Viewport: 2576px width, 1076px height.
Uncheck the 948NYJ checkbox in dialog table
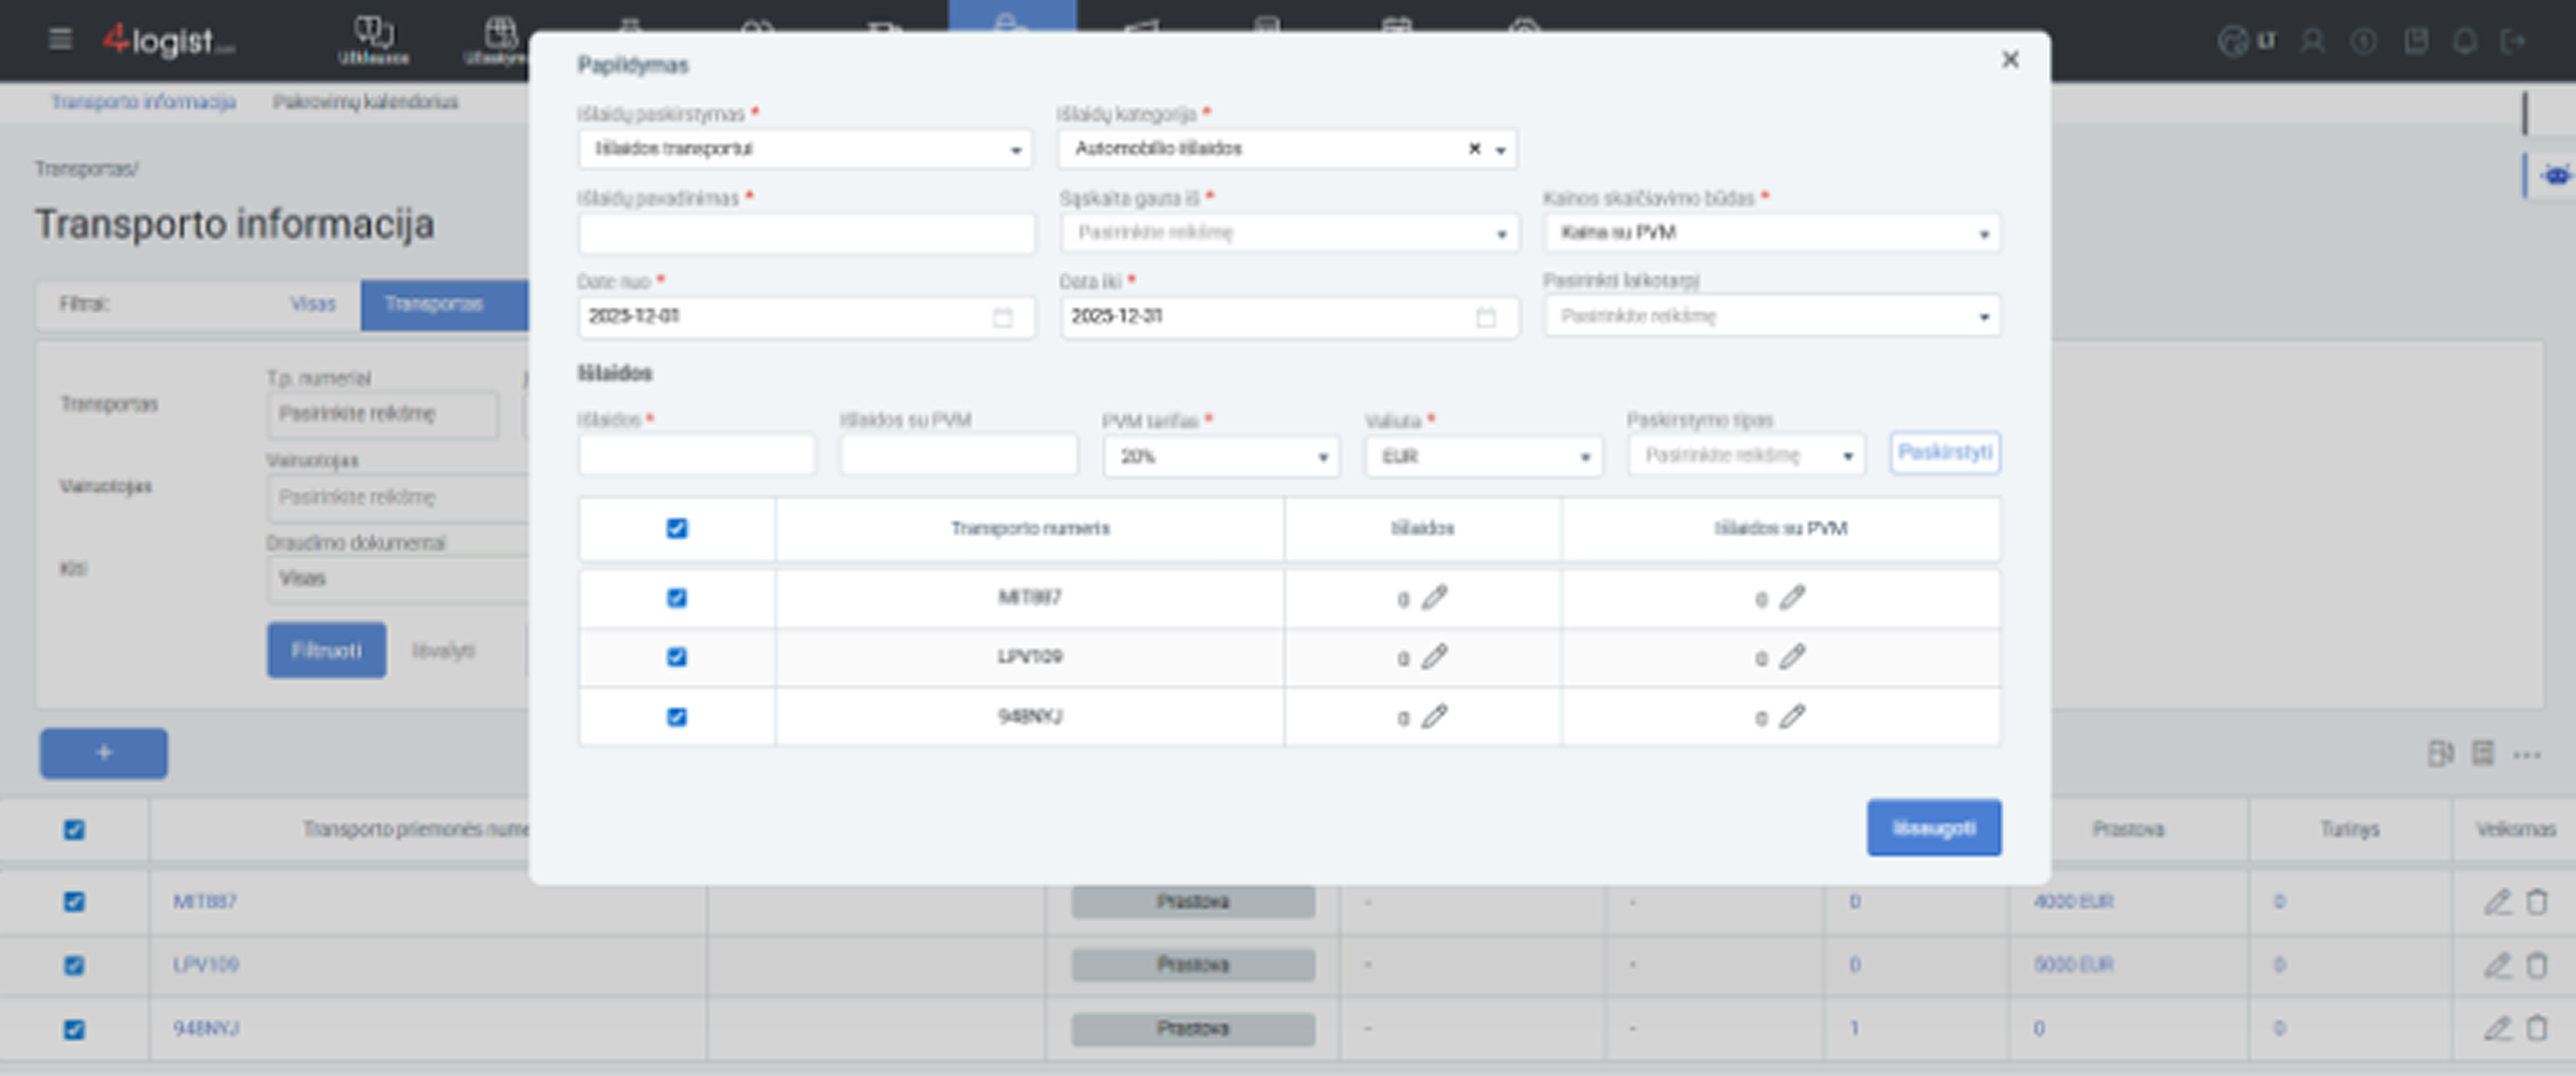677,717
